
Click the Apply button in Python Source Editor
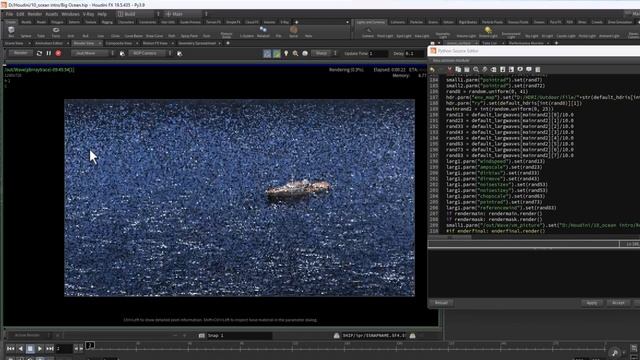pos(592,303)
